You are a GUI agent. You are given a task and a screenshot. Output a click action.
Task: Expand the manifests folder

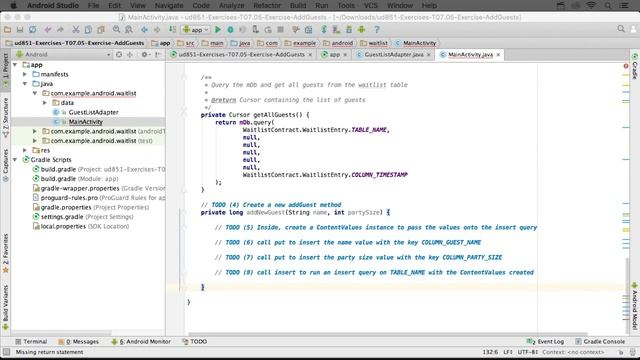tap(25, 74)
